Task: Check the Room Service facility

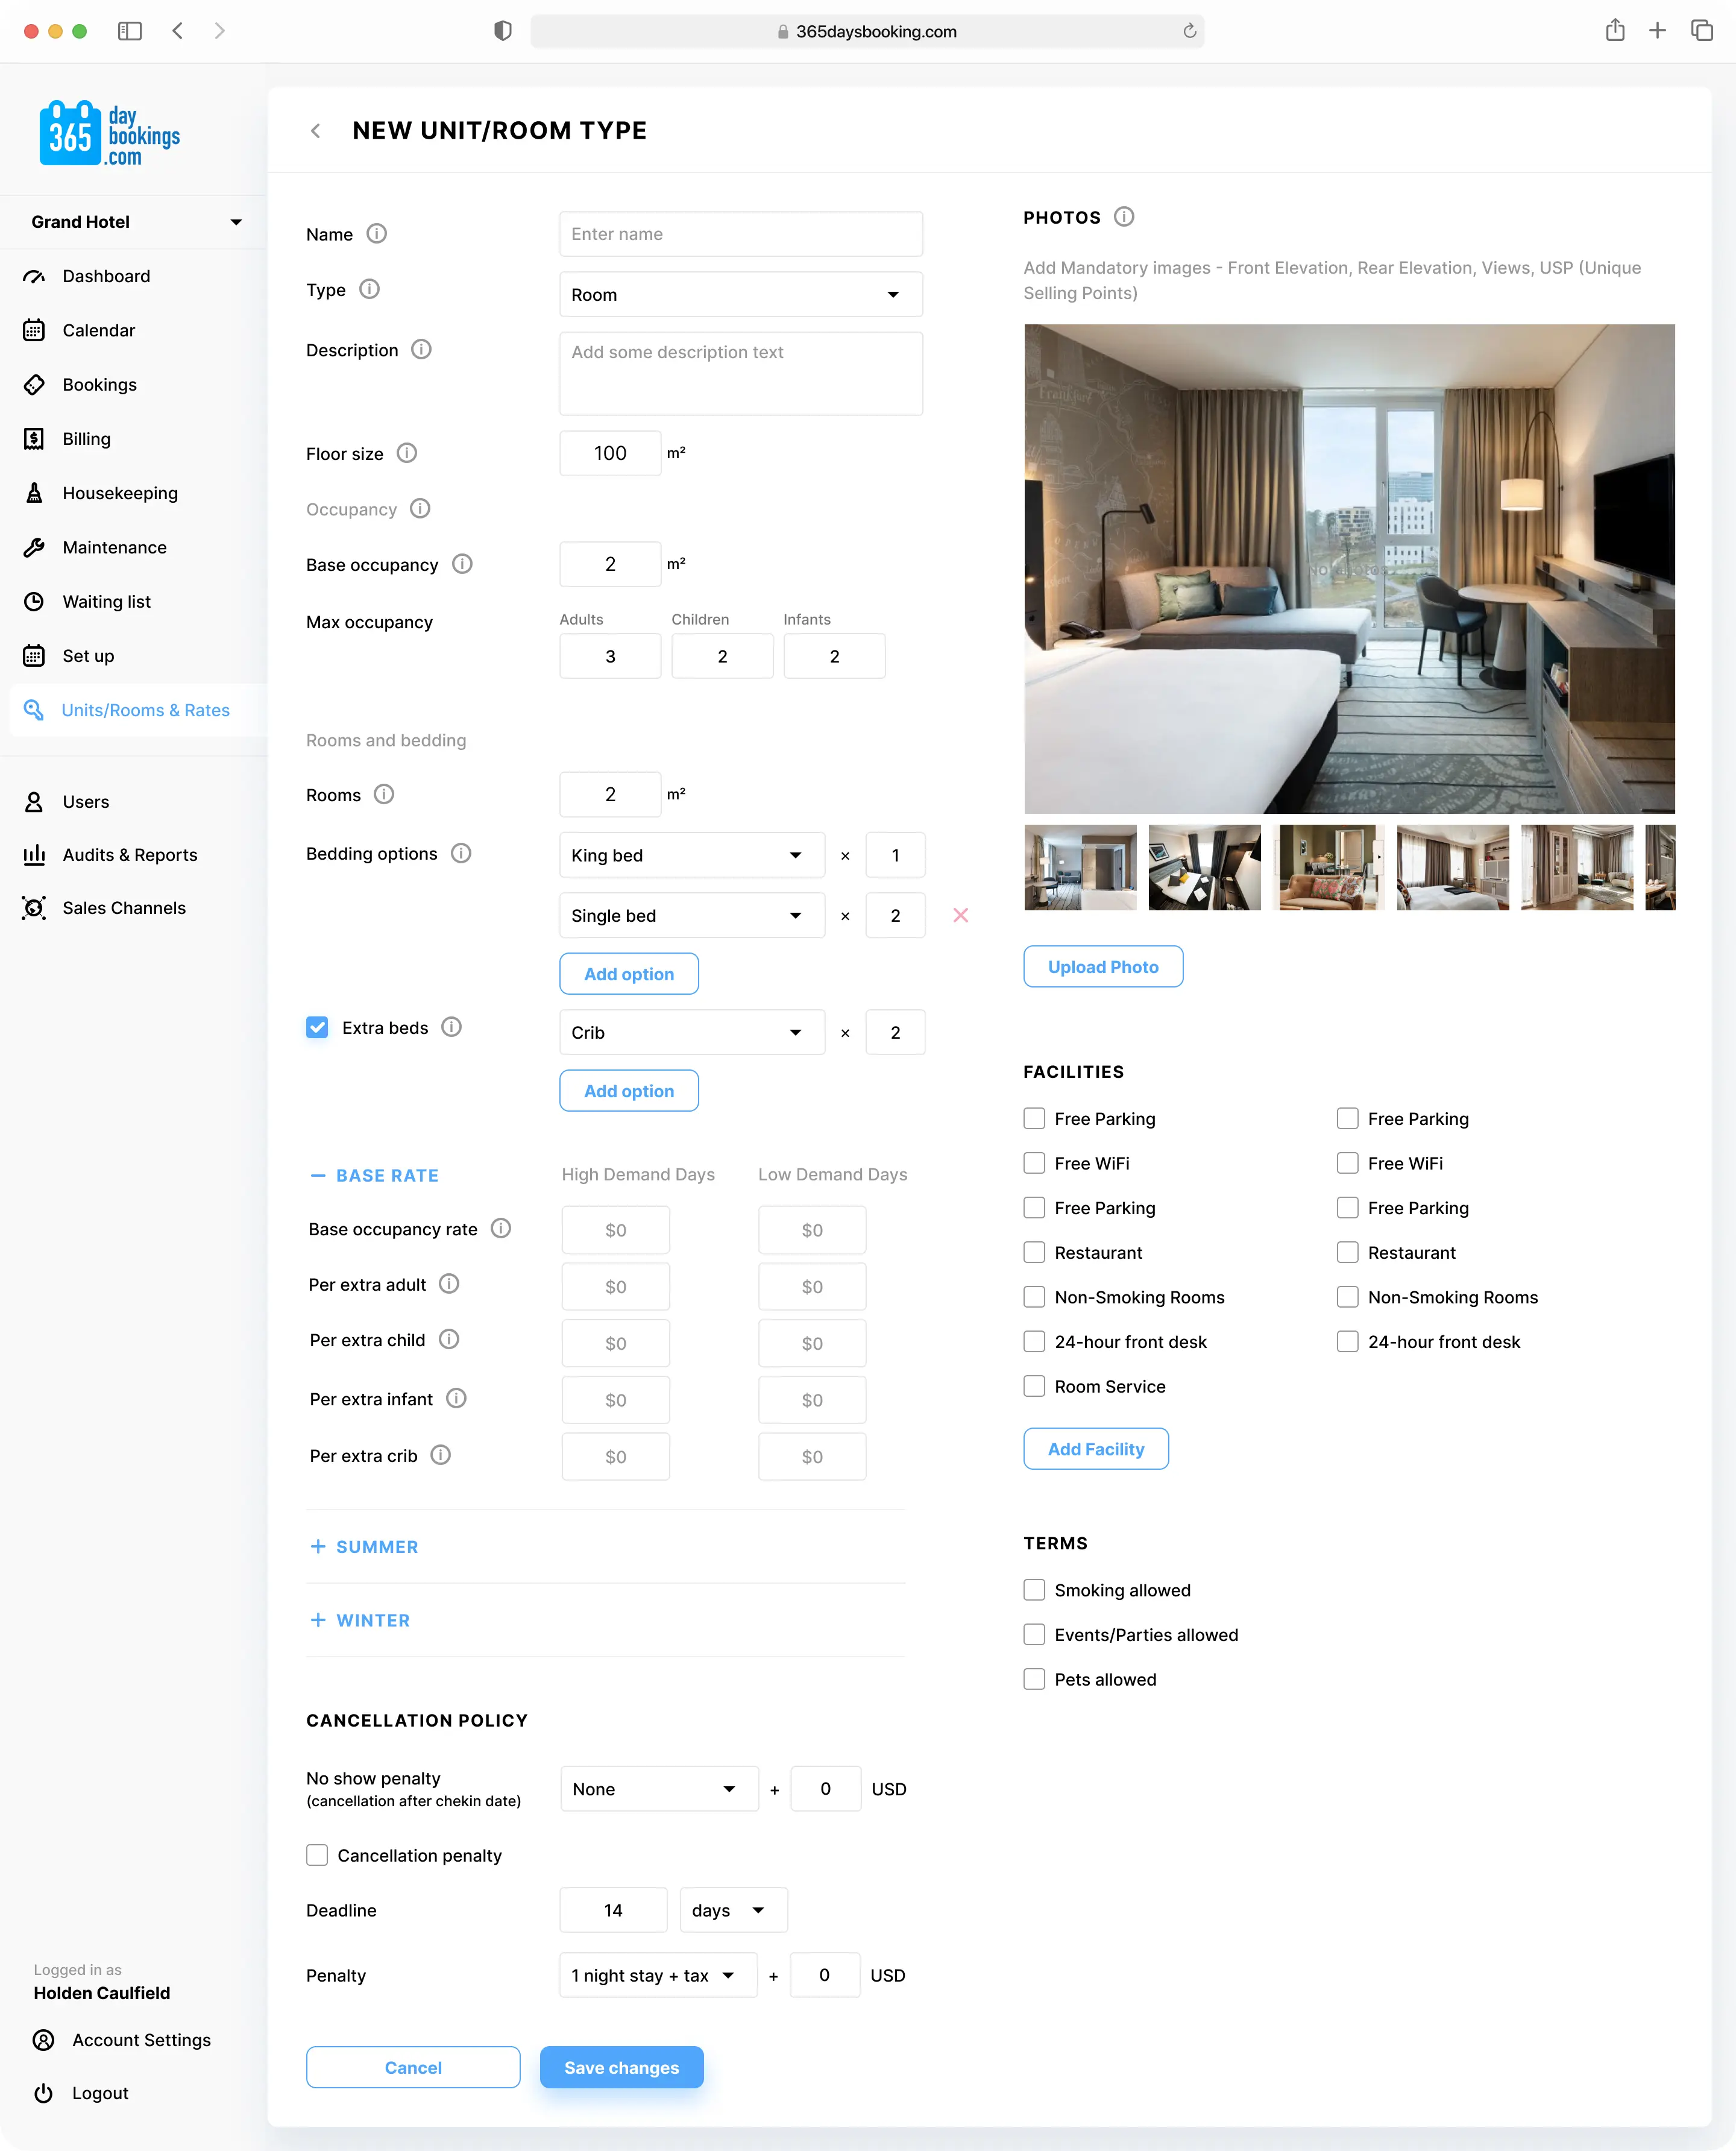Action: click(x=1034, y=1386)
